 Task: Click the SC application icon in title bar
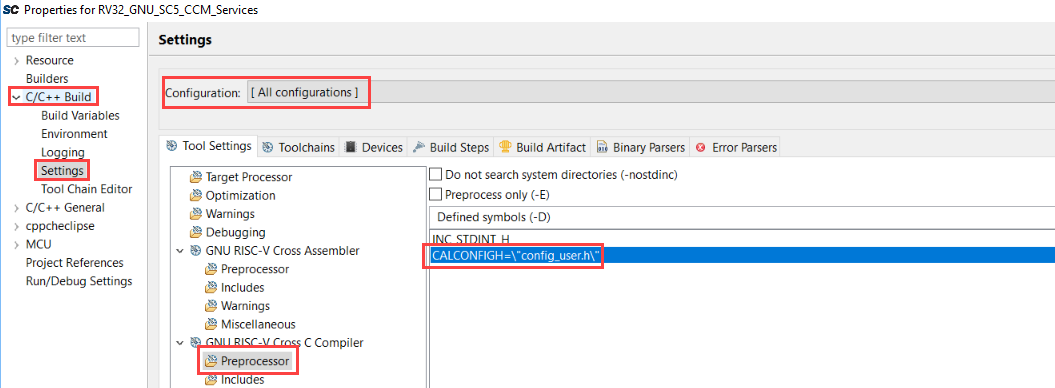click(x=10, y=10)
